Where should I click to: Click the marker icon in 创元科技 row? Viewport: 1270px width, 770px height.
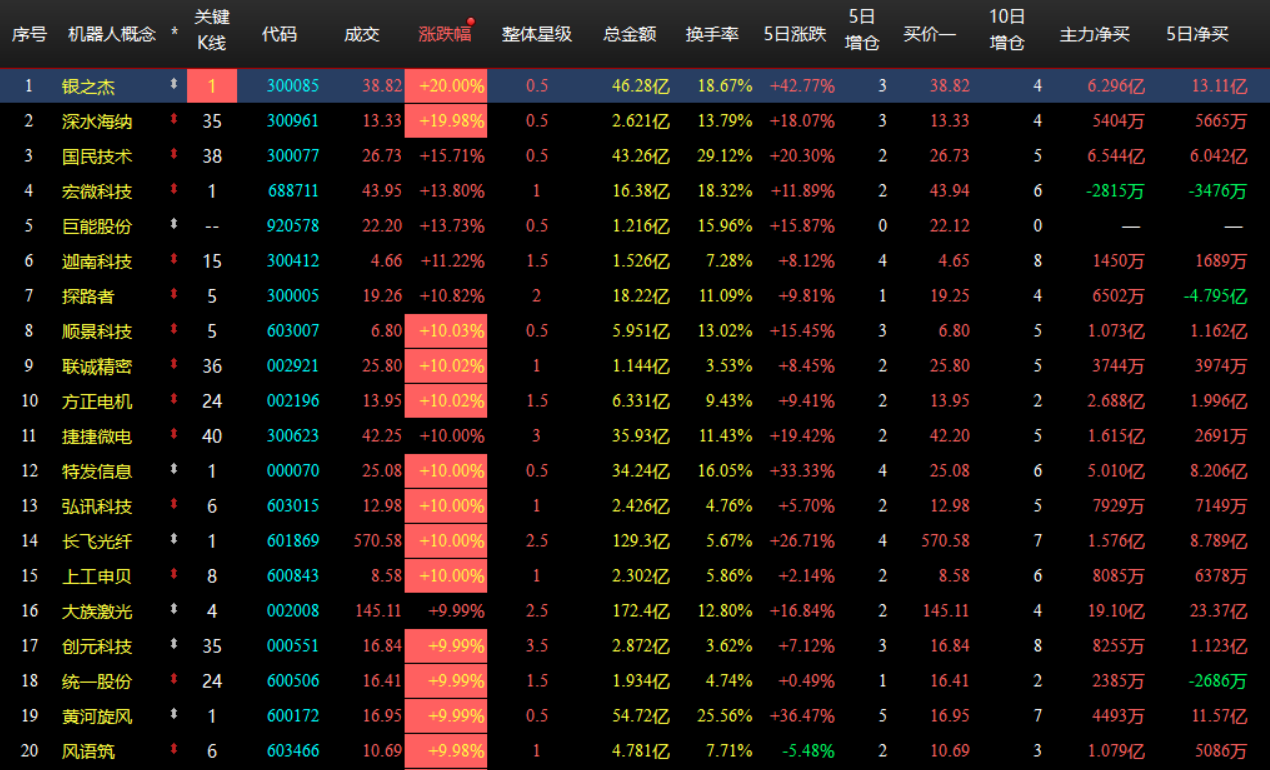coord(174,645)
